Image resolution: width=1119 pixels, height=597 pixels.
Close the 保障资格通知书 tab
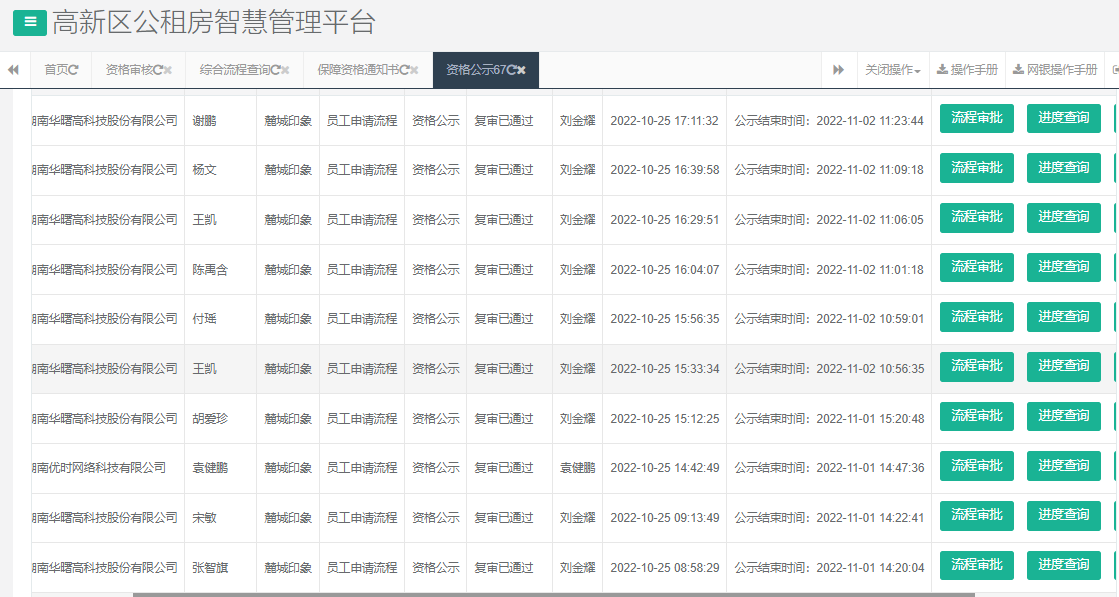[412, 71]
